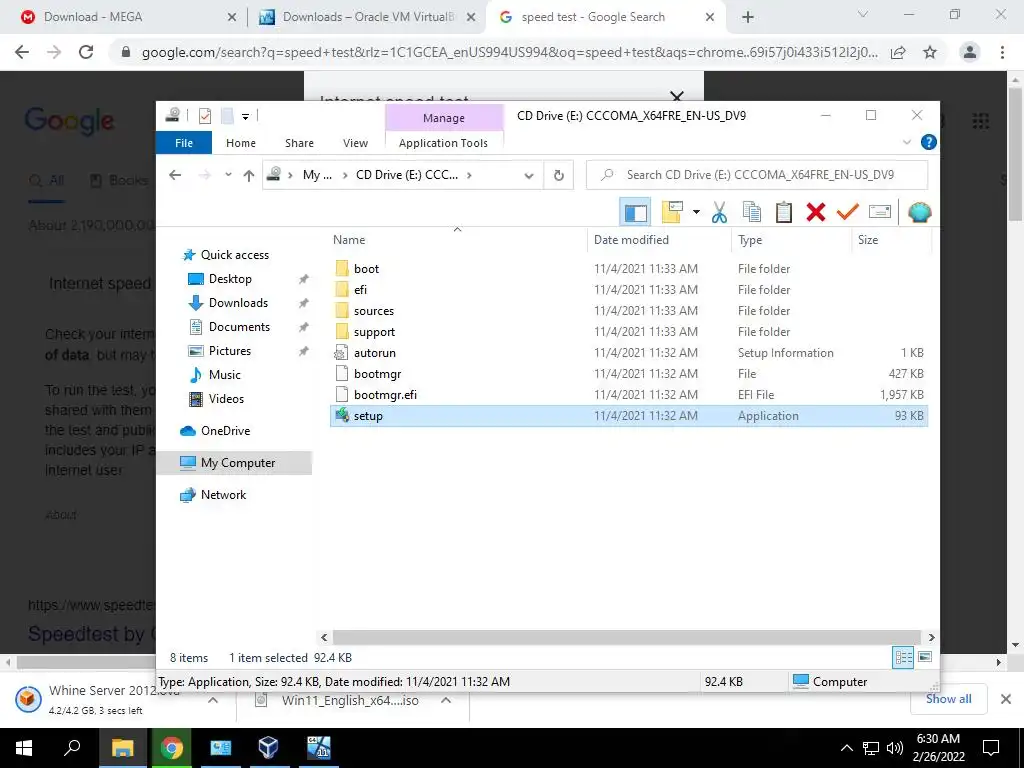The image size is (1024, 768).
Task: Click the Paste clipboard toolbar icon
Action: (x=784, y=212)
